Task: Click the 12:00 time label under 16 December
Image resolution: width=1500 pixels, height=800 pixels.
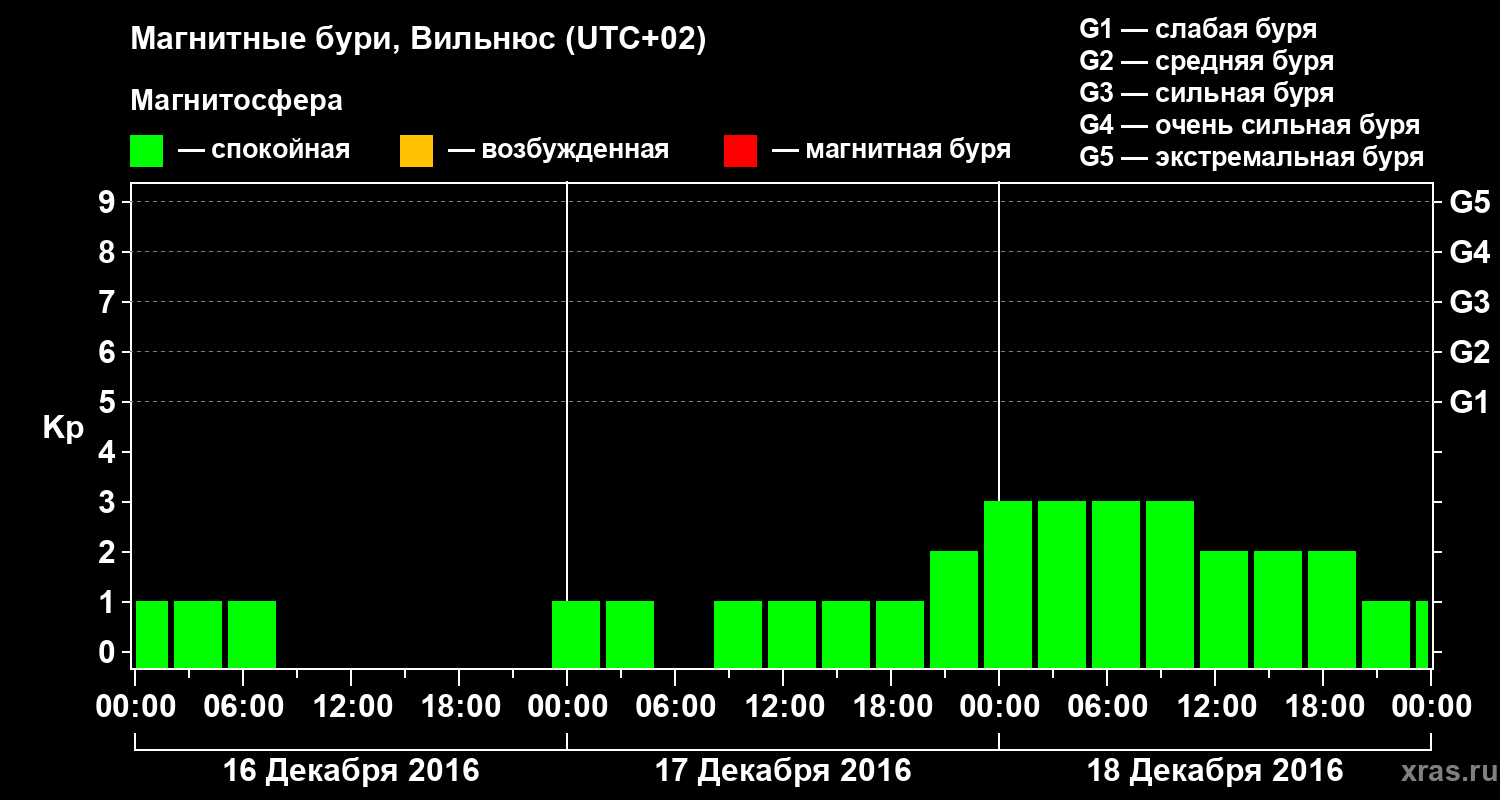Action: pyautogui.click(x=351, y=706)
